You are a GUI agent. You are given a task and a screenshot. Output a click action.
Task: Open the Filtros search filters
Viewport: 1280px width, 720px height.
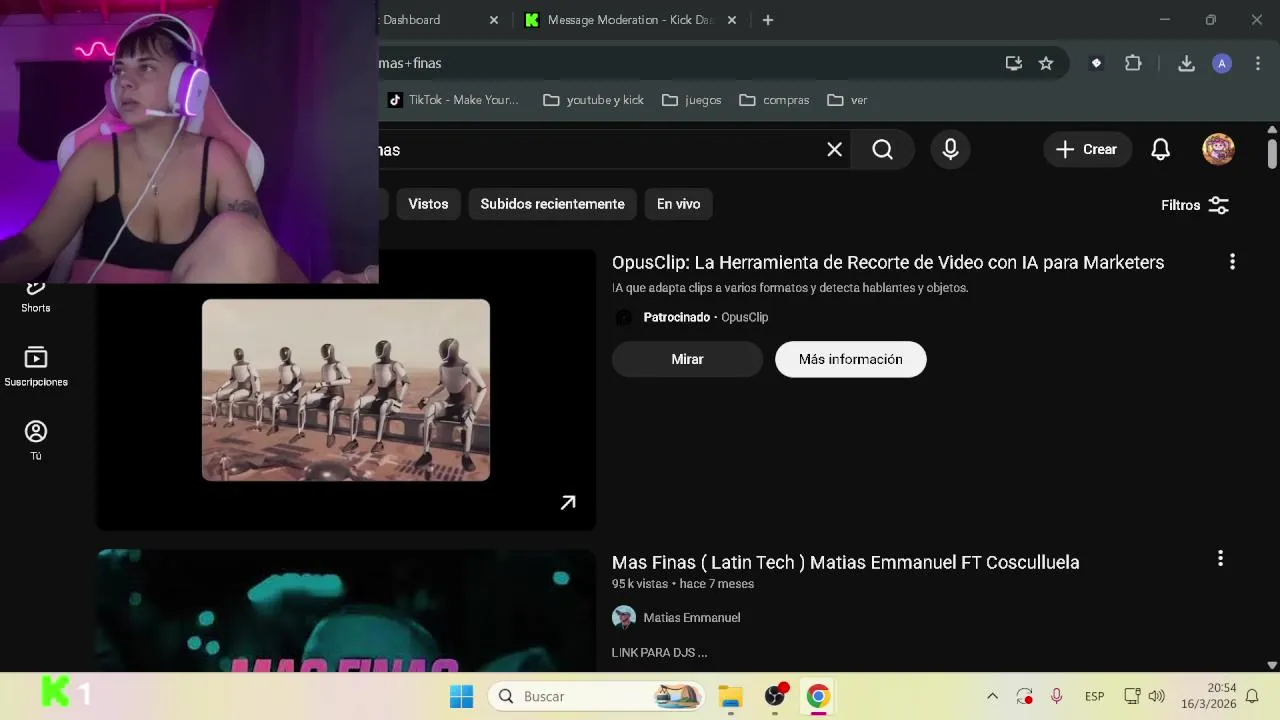pos(1195,205)
